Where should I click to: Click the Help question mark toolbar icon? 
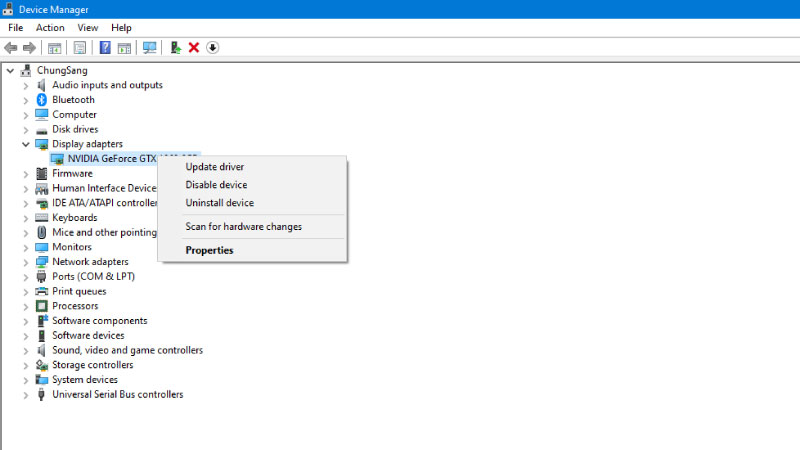[105, 48]
